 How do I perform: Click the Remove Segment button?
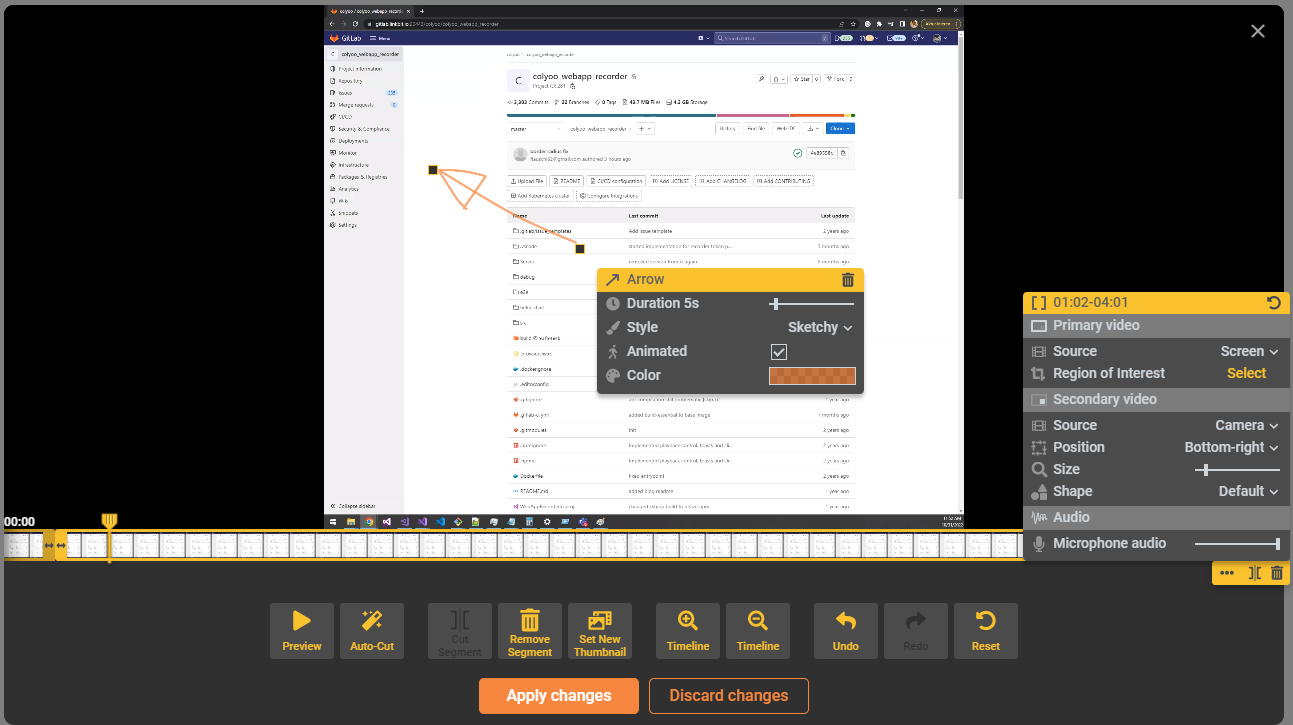tap(530, 631)
